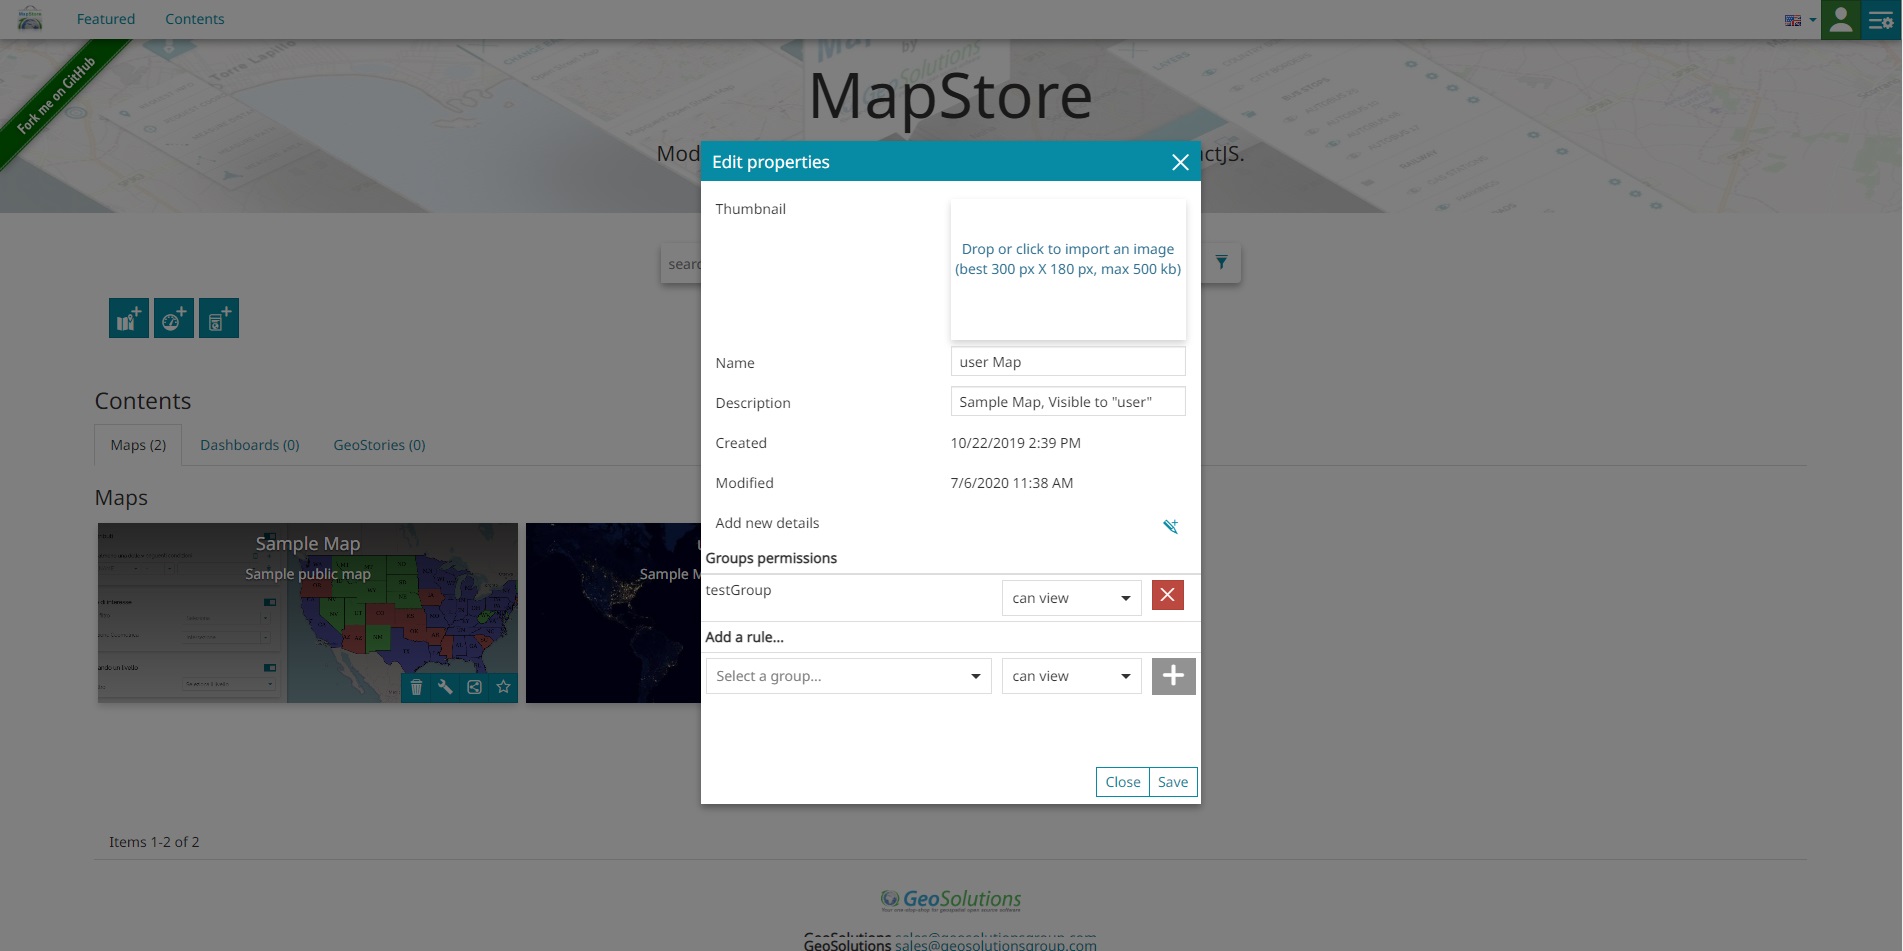Create a new GeoStory
1903x951 pixels.
[x=219, y=318]
